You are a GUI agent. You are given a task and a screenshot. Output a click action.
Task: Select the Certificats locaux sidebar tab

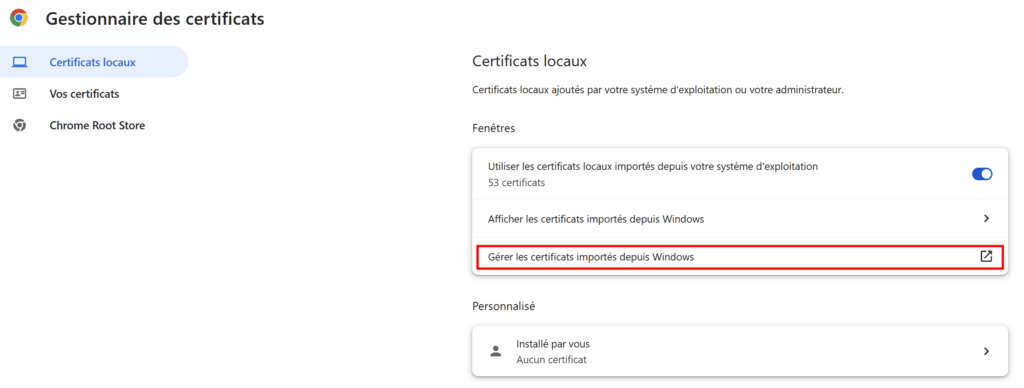94,62
